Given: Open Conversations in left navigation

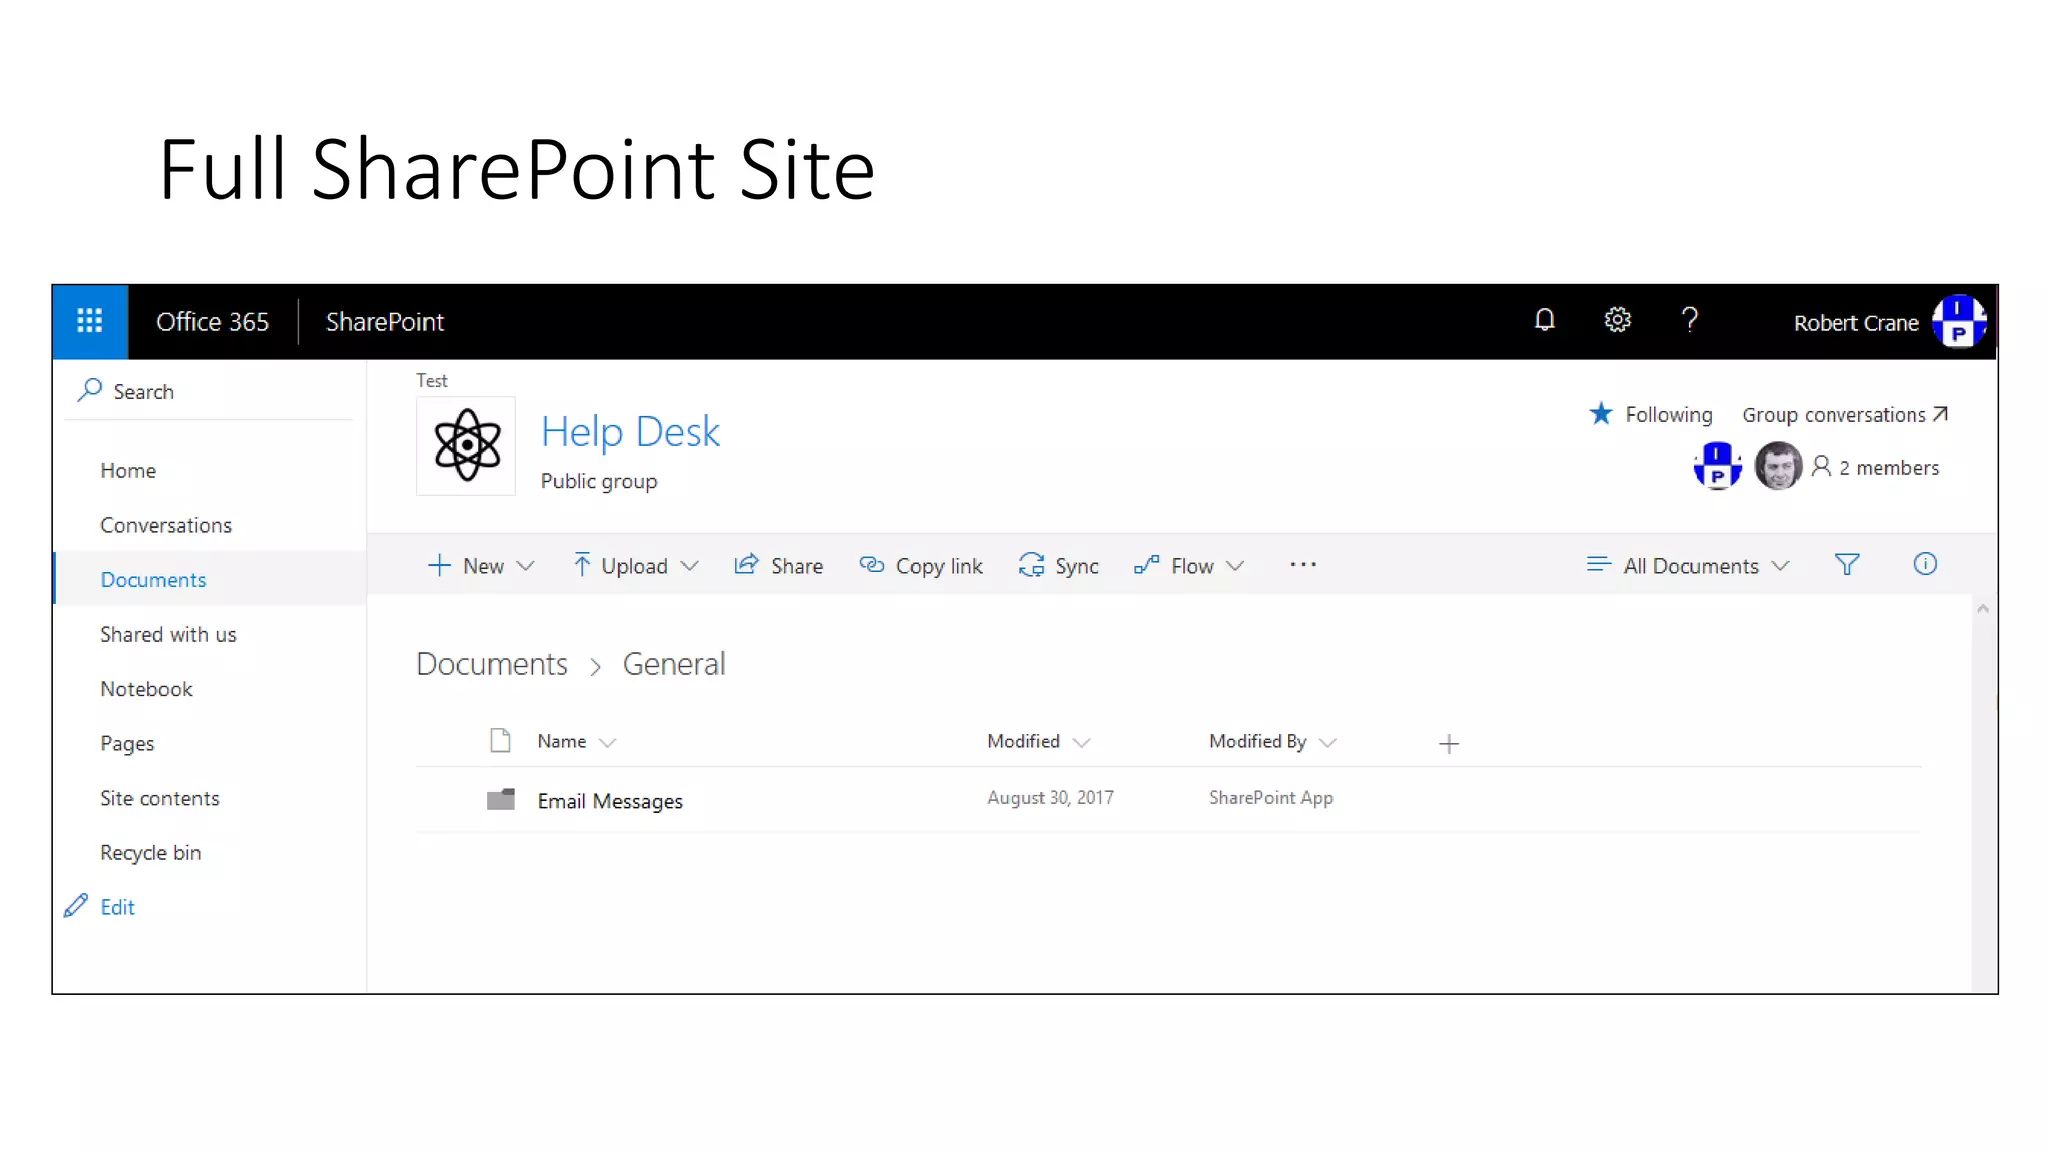Looking at the screenshot, I should [166, 525].
